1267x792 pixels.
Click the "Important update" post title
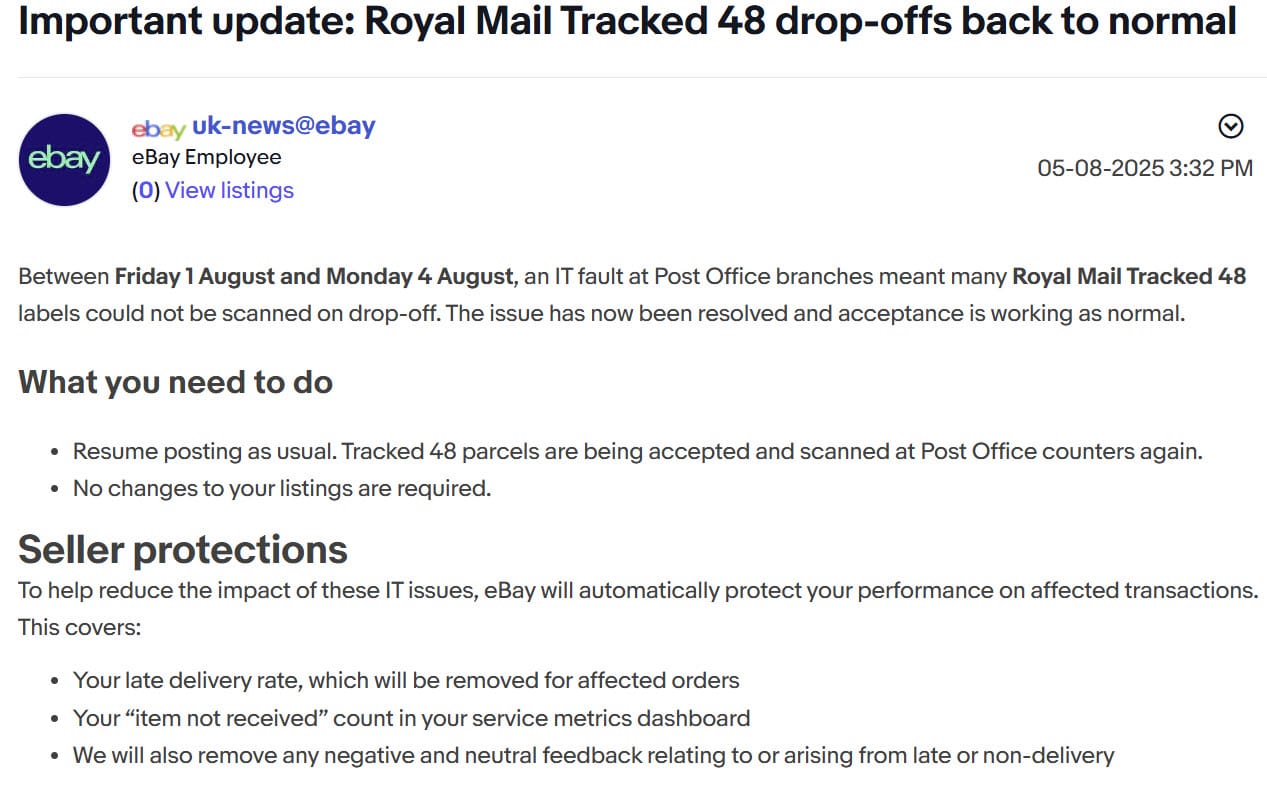pyautogui.click(x=627, y=22)
